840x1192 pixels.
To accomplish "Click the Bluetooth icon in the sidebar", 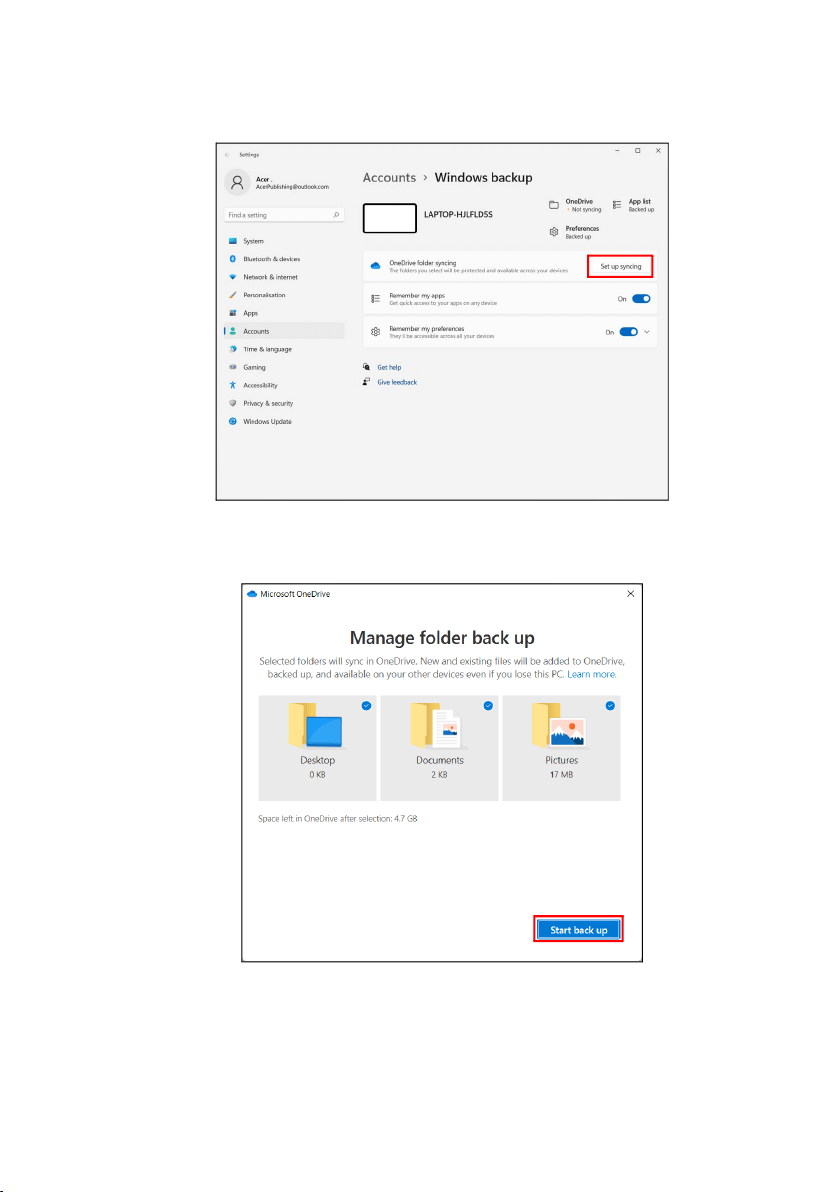I will [x=233, y=259].
